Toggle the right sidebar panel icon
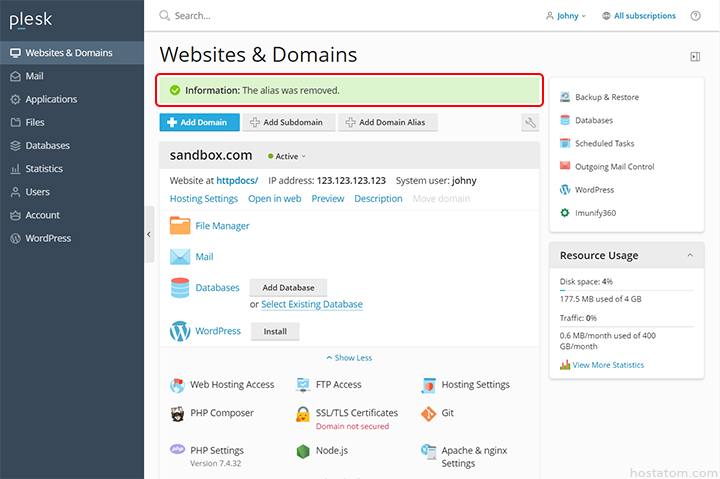This screenshot has width=720, height=479. point(695,57)
